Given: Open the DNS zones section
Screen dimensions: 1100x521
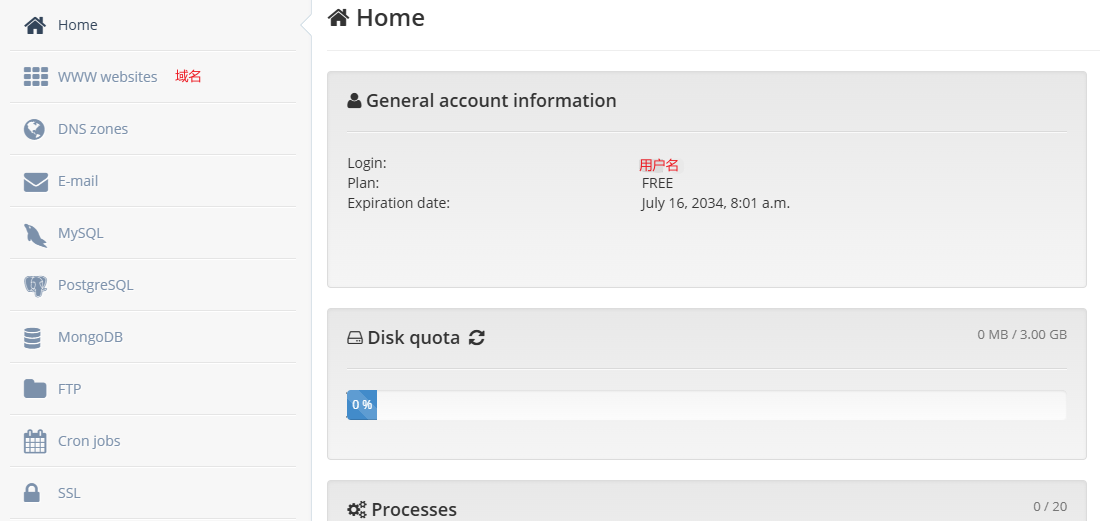Looking at the screenshot, I should click(93, 129).
